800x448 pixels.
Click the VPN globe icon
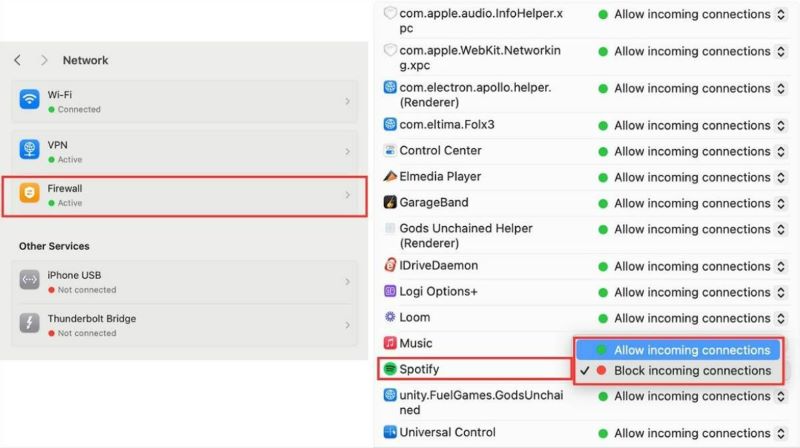(30, 149)
